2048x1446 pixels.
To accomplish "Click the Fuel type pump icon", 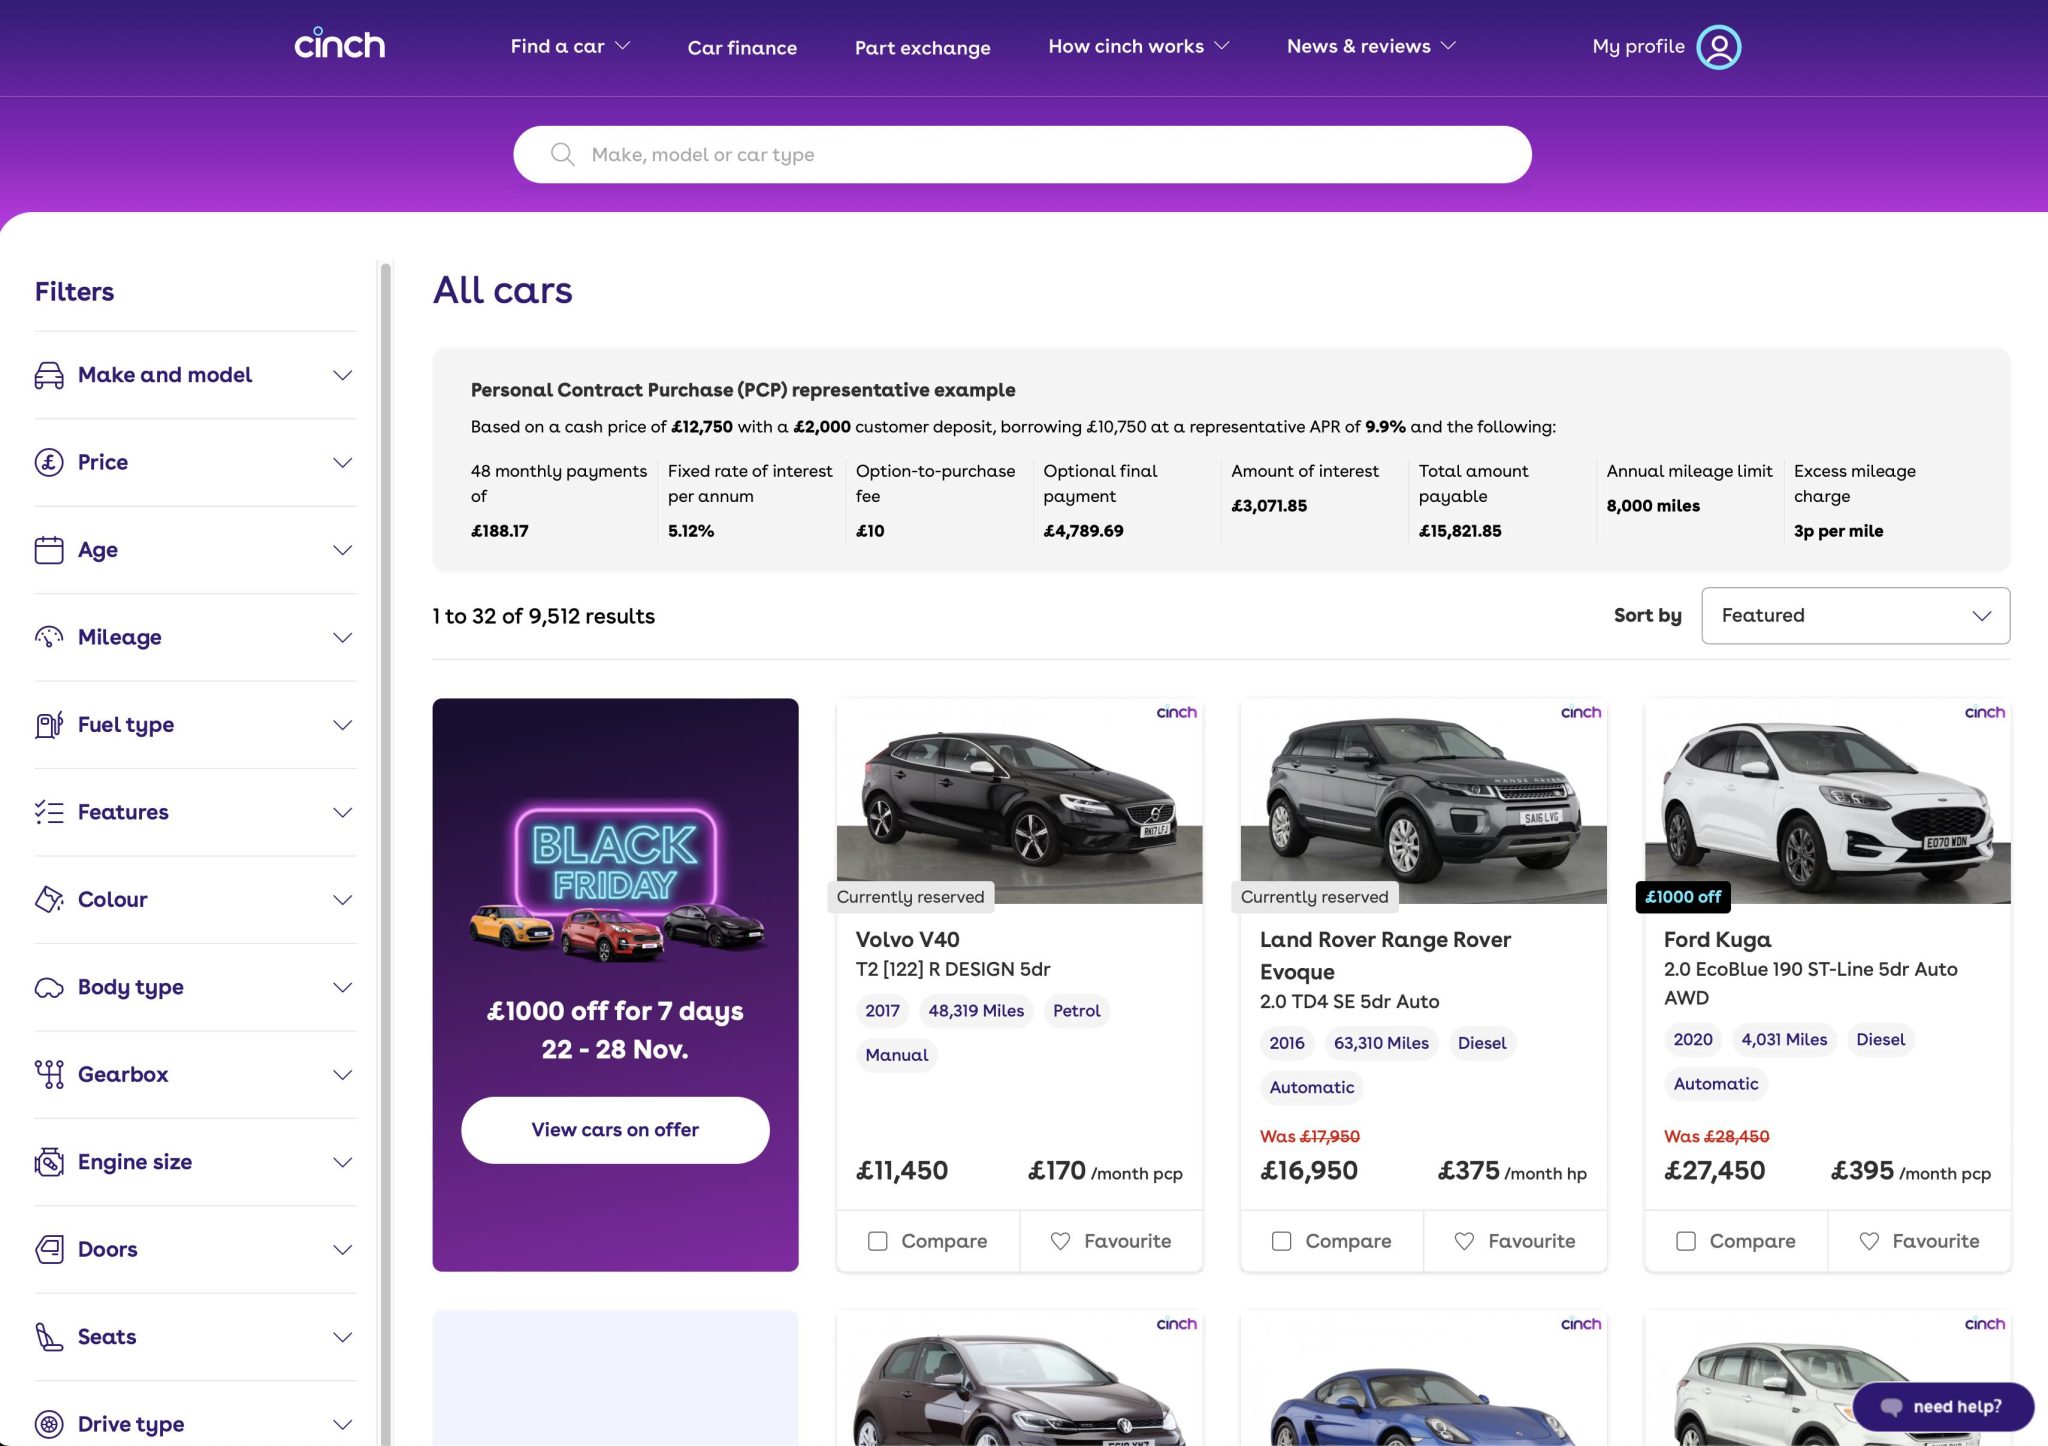I will coord(48,725).
